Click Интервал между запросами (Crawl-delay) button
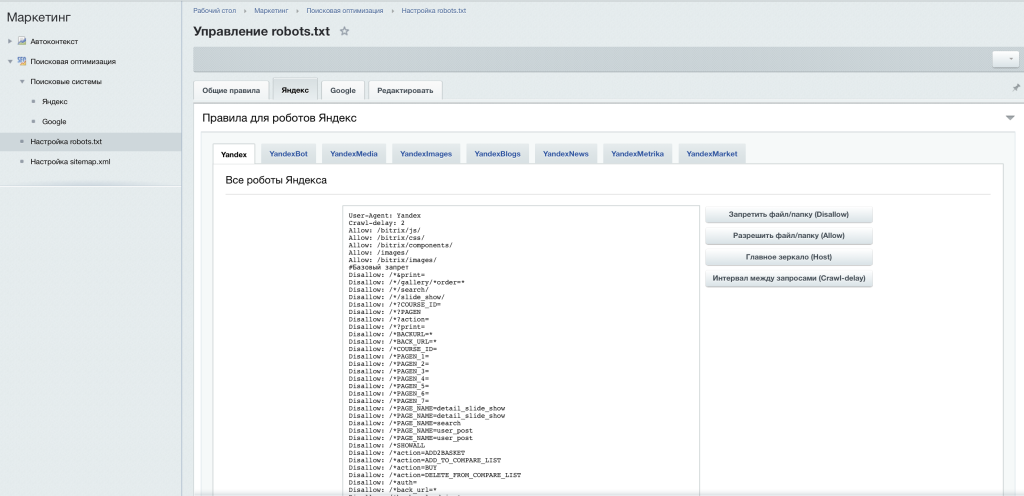The image size is (1024, 496). click(789, 278)
